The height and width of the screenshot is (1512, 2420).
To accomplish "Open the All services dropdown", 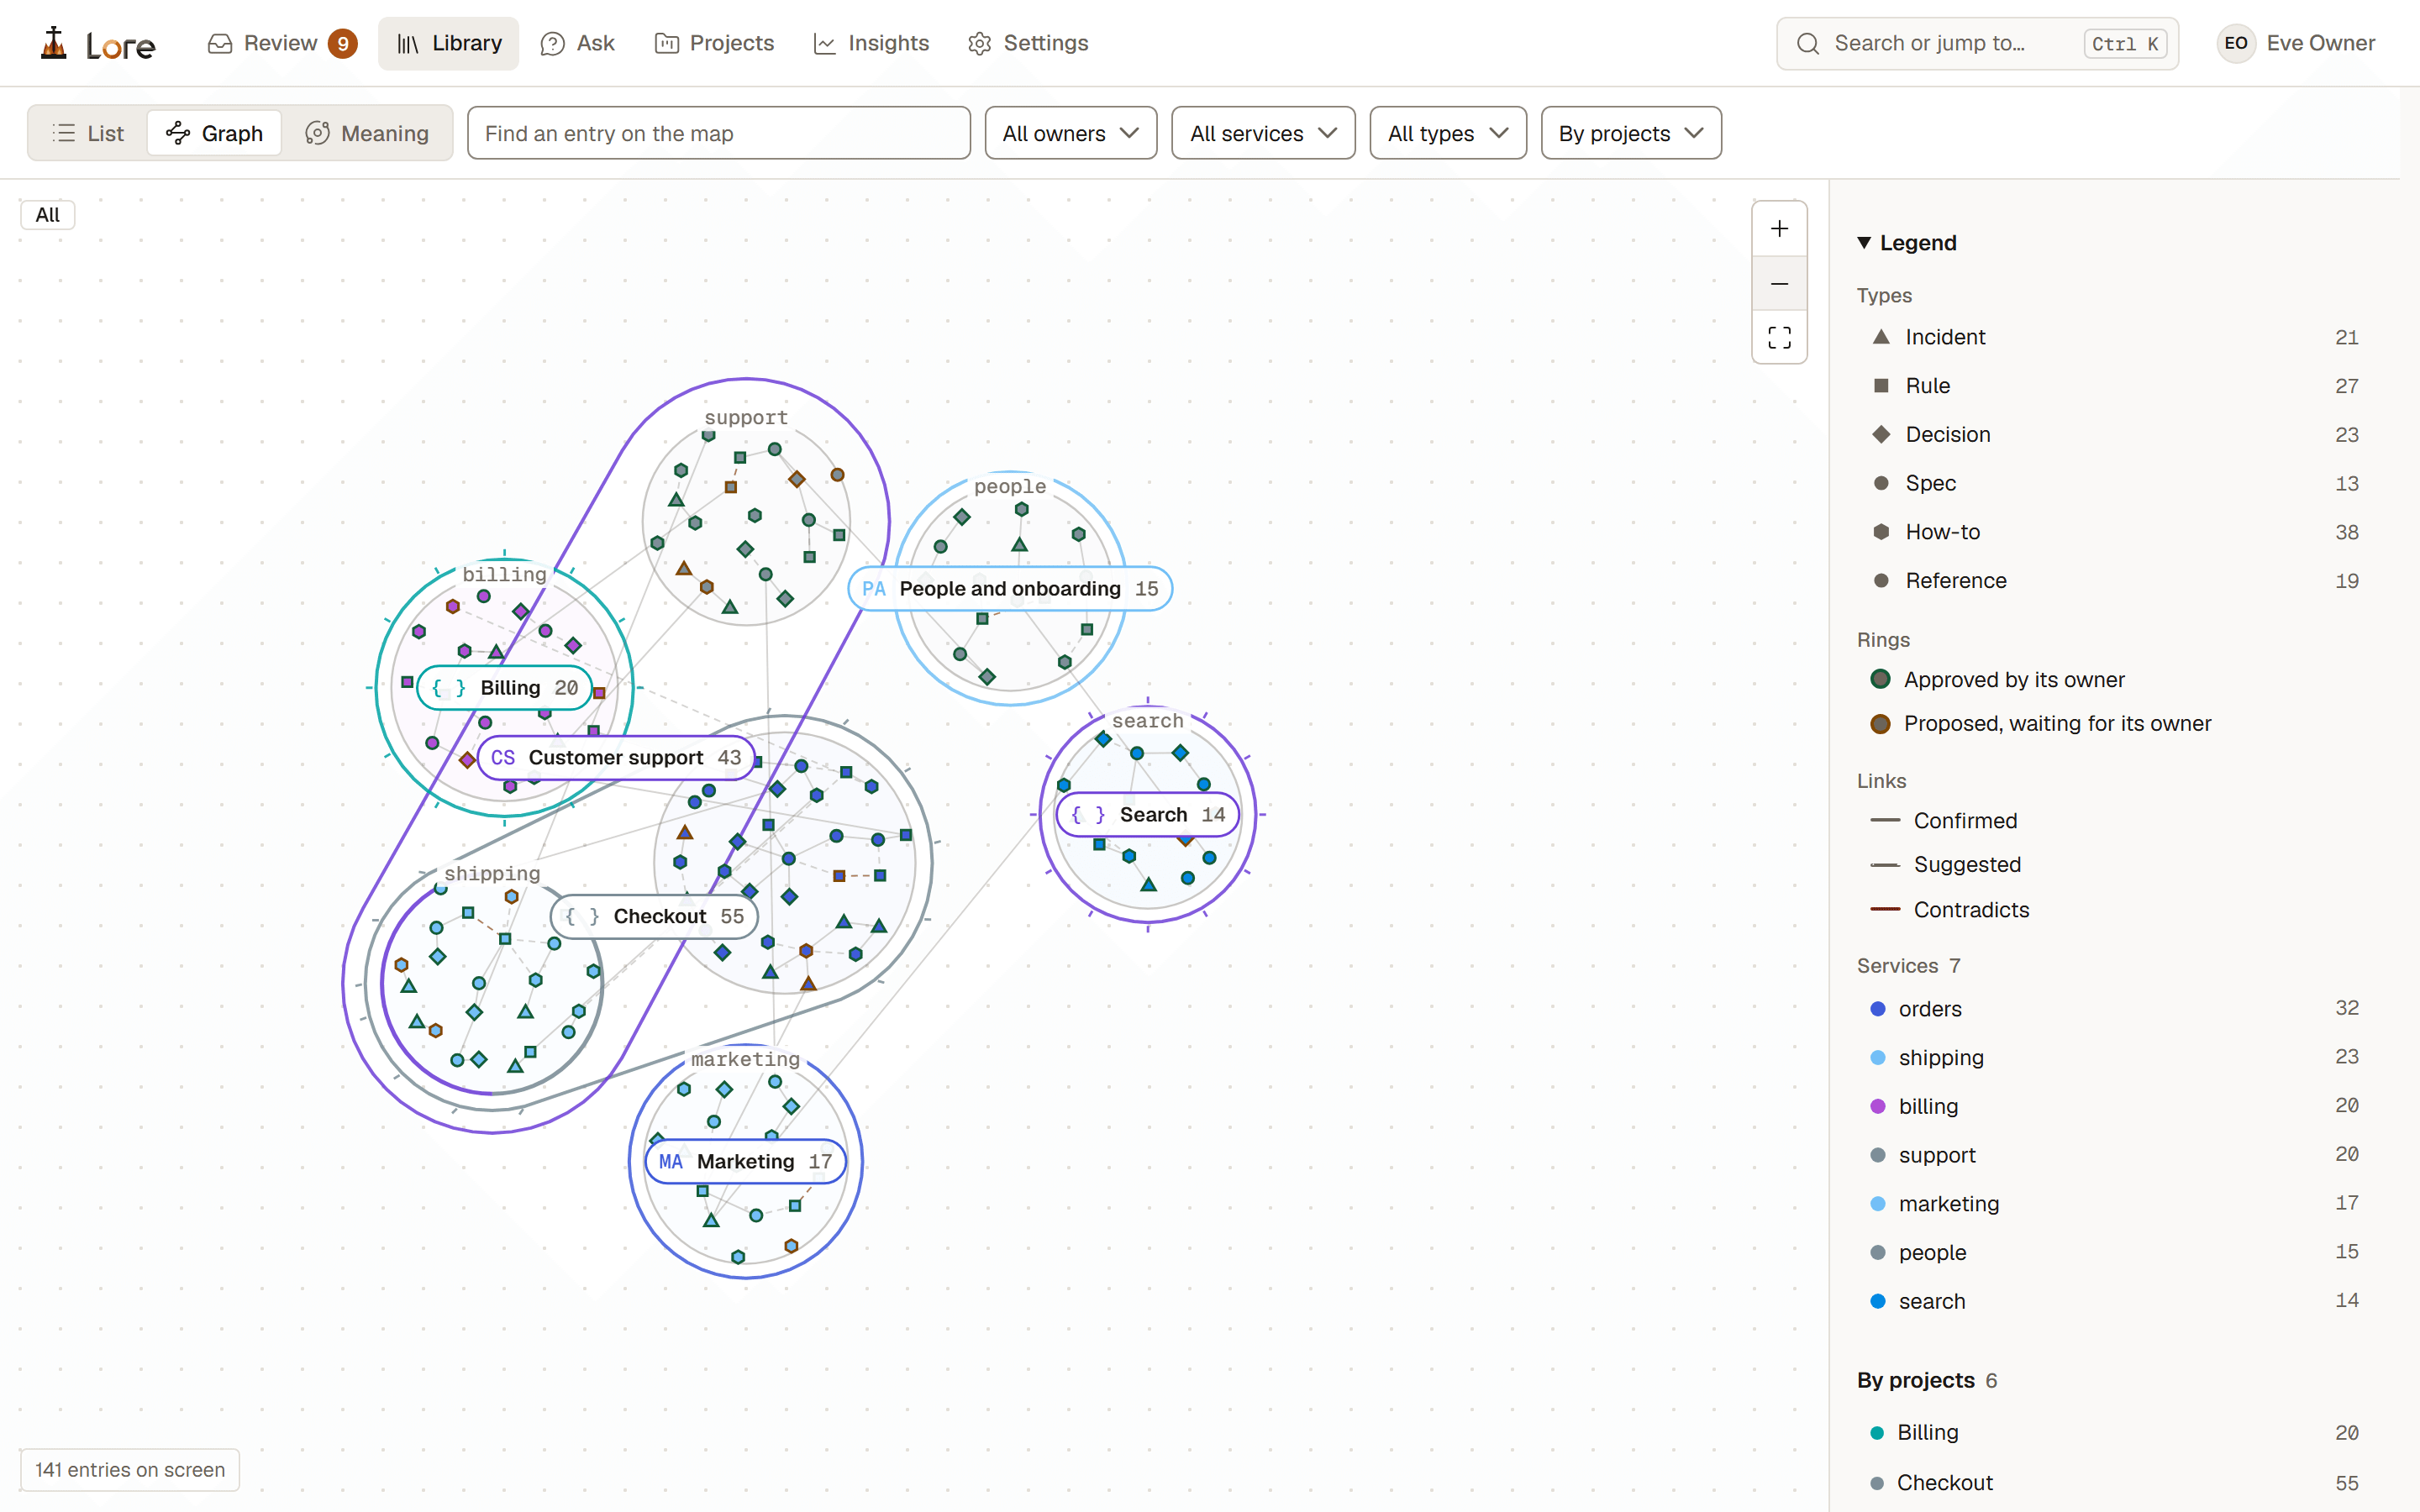I will [x=1263, y=133].
